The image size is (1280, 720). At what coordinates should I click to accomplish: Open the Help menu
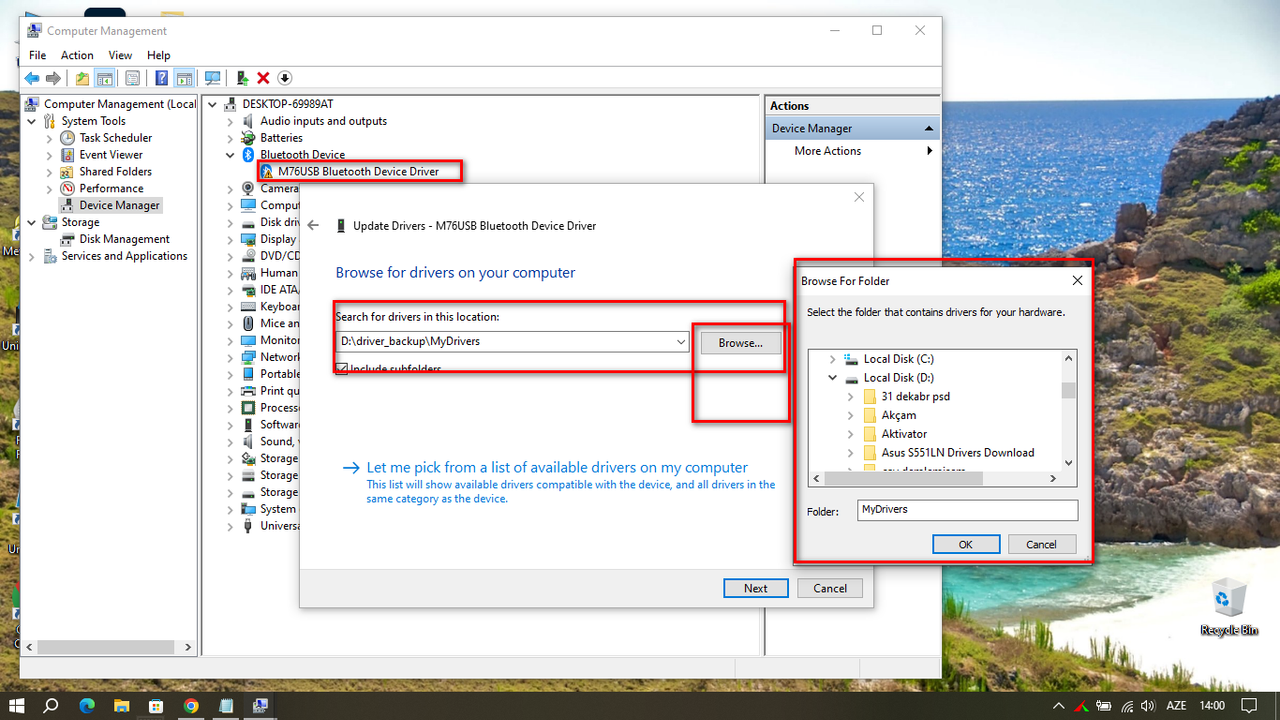158,56
